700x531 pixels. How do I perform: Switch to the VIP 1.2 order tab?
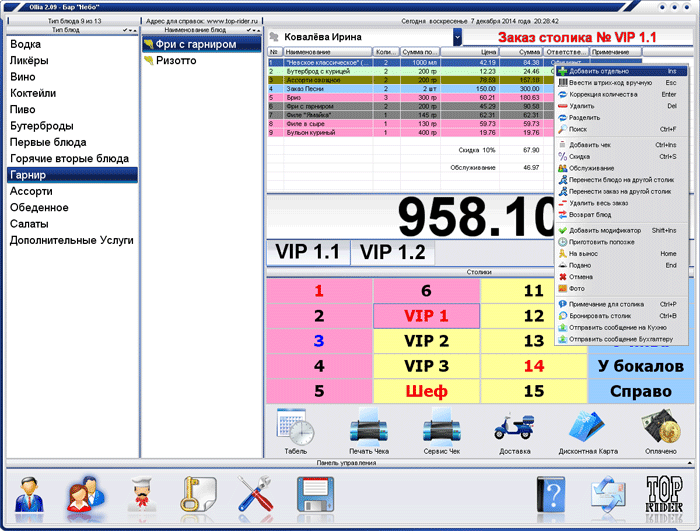click(392, 253)
